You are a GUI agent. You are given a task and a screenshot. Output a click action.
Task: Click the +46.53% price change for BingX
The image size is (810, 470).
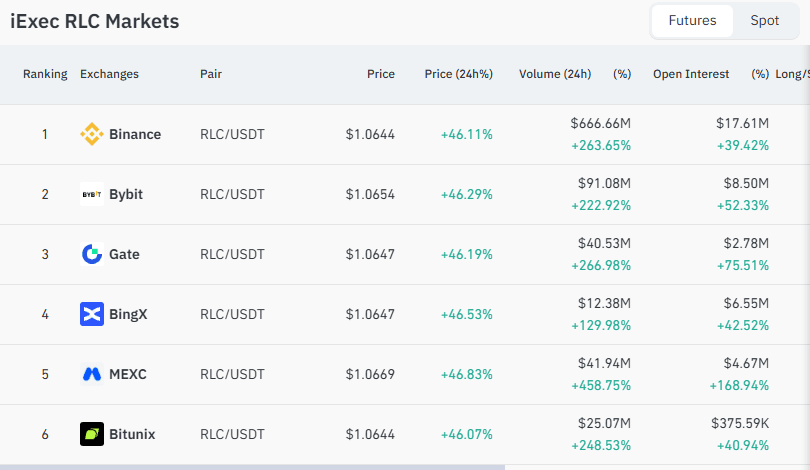[466, 314]
